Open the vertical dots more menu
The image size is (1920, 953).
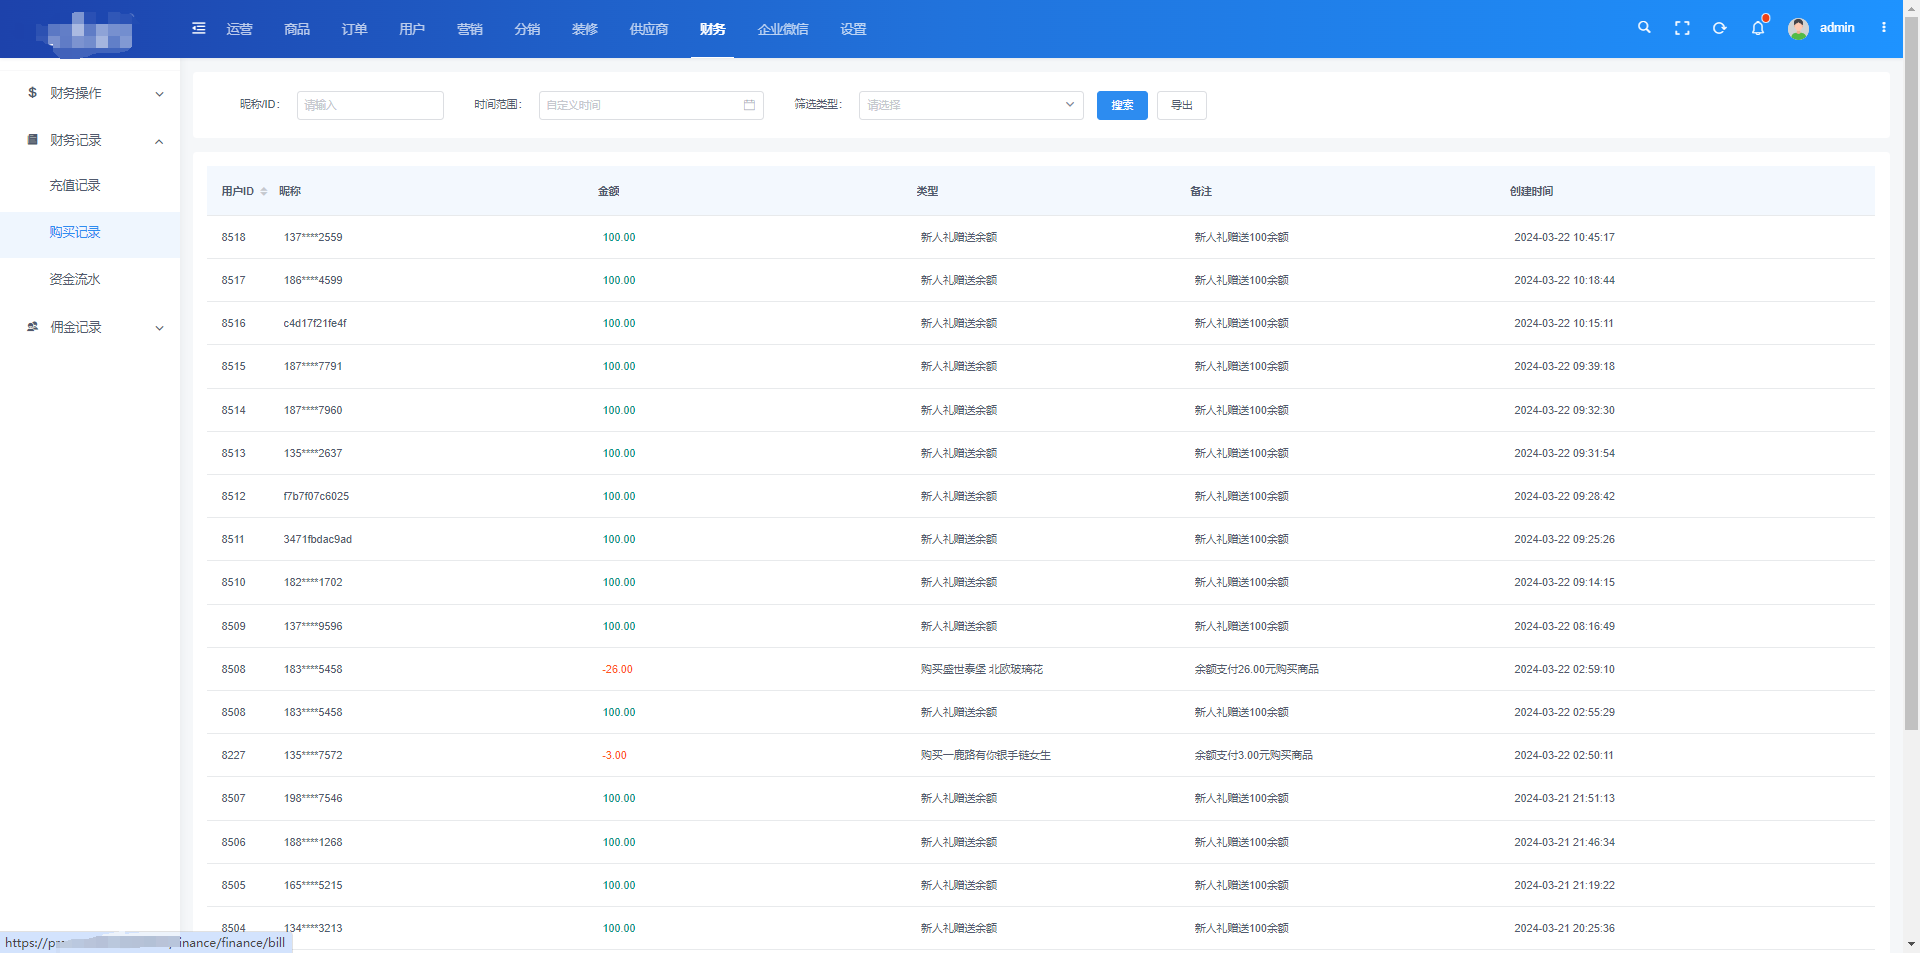(1884, 28)
